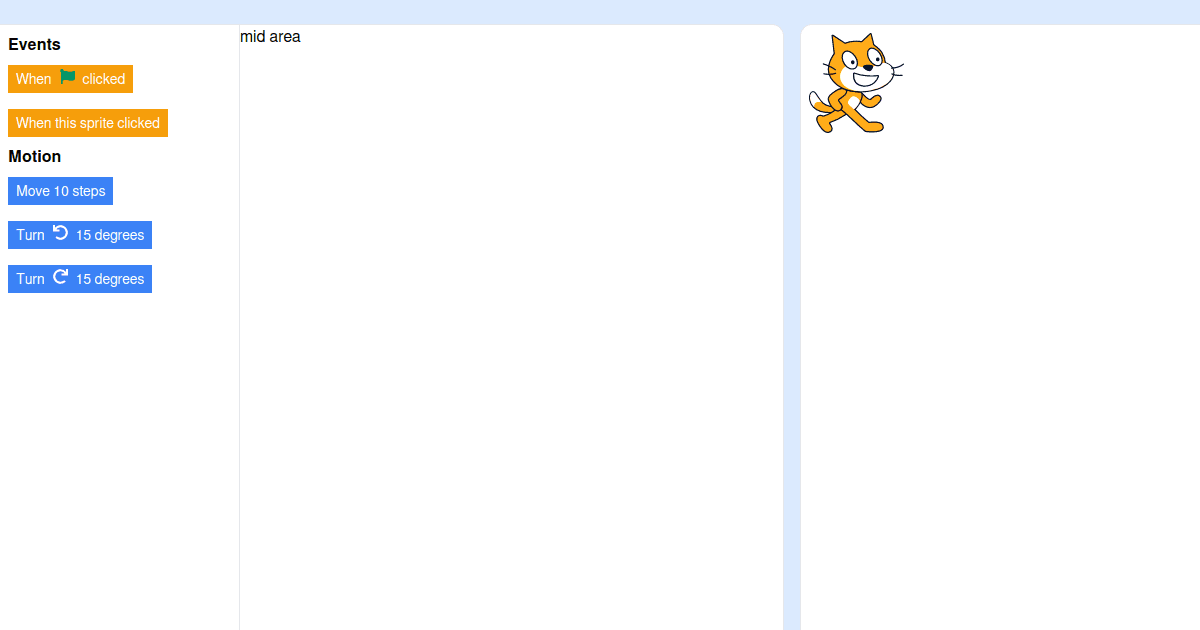
Task: Click the flag inside the When clicked block
Action: [x=66, y=75]
